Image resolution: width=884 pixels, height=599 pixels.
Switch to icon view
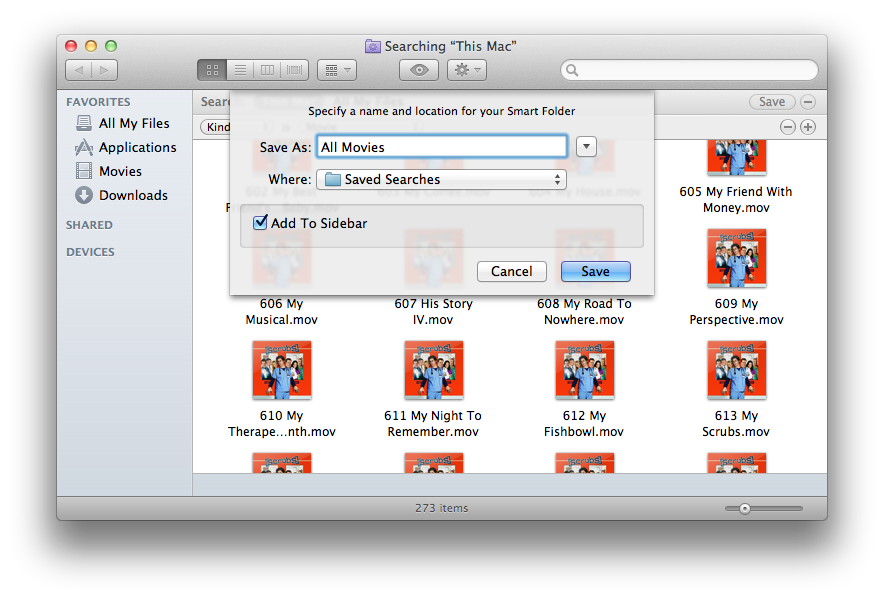[x=213, y=70]
